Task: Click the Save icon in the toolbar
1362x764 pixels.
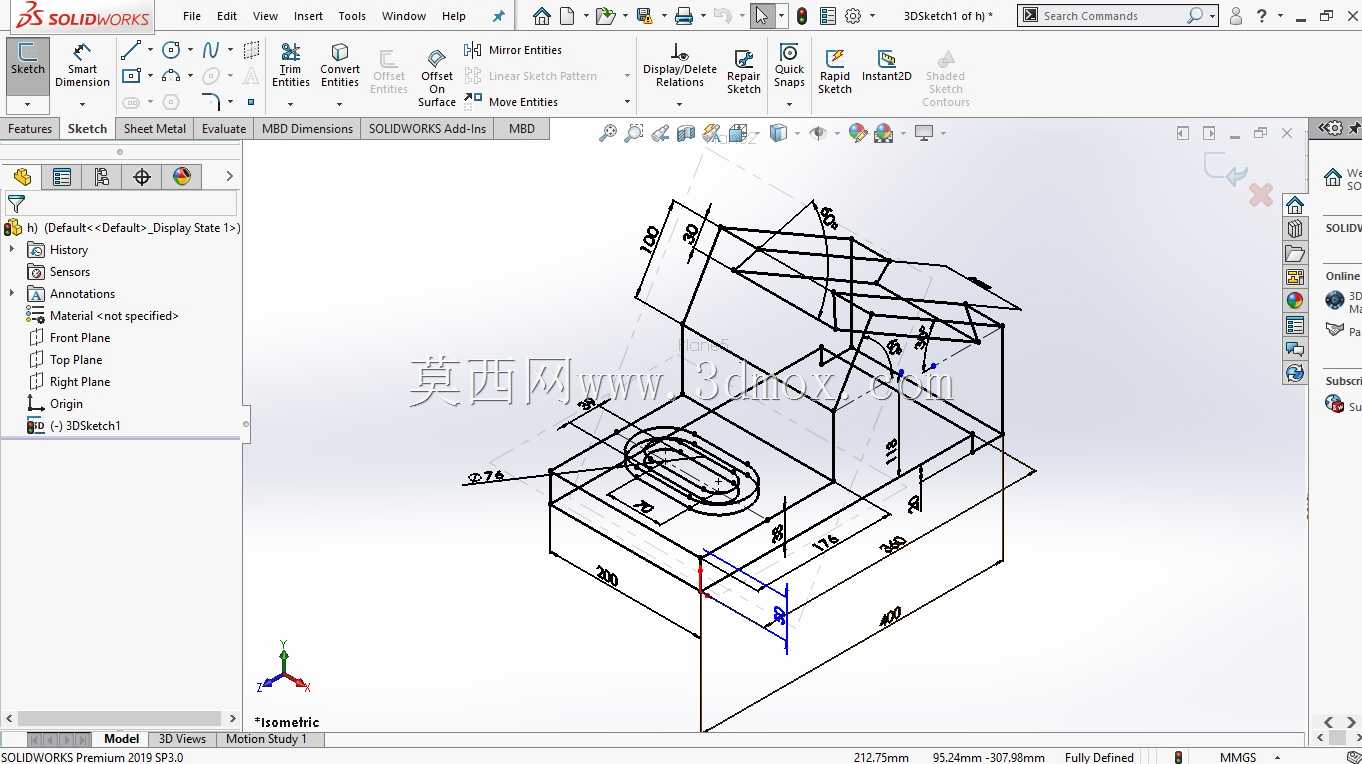Action: pos(644,16)
